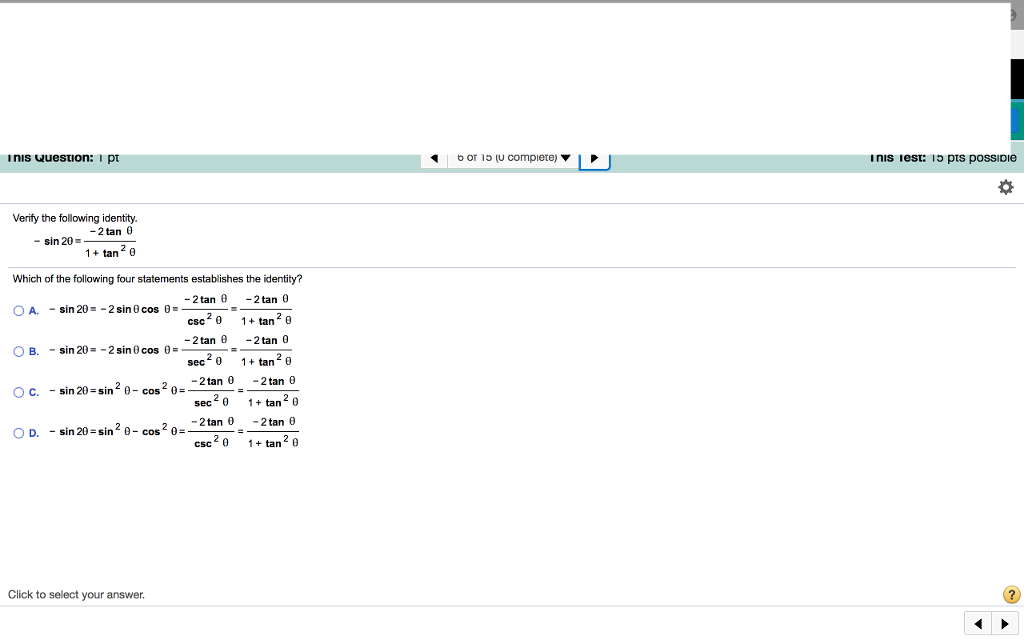Screen dimensions: 1024x640
Task: Open the question settings gear icon
Action: pyautogui.click(x=1005, y=186)
